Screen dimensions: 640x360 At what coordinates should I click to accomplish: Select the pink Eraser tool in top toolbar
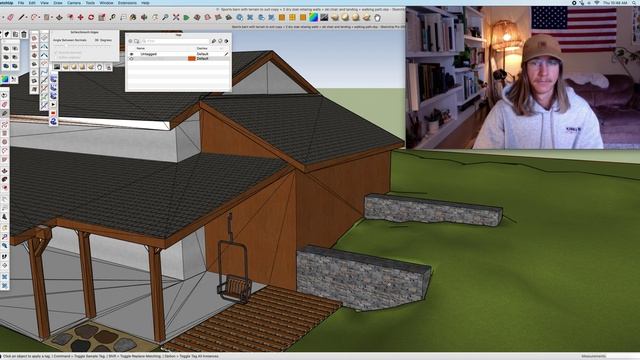coord(10,17)
